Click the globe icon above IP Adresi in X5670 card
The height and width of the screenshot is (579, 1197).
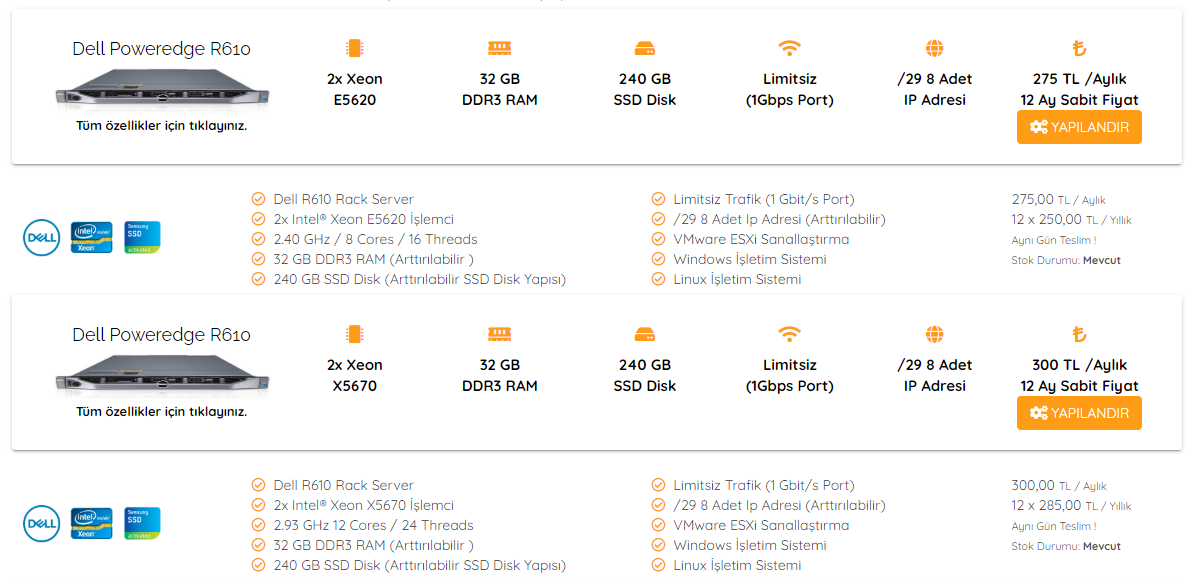click(934, 335)
